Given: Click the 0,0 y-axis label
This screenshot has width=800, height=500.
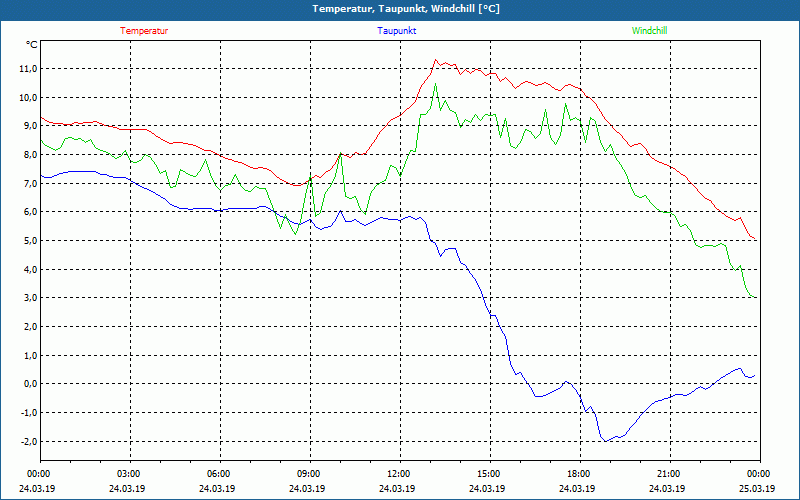Looking at the screenshot, I should [x=27, y=384].
